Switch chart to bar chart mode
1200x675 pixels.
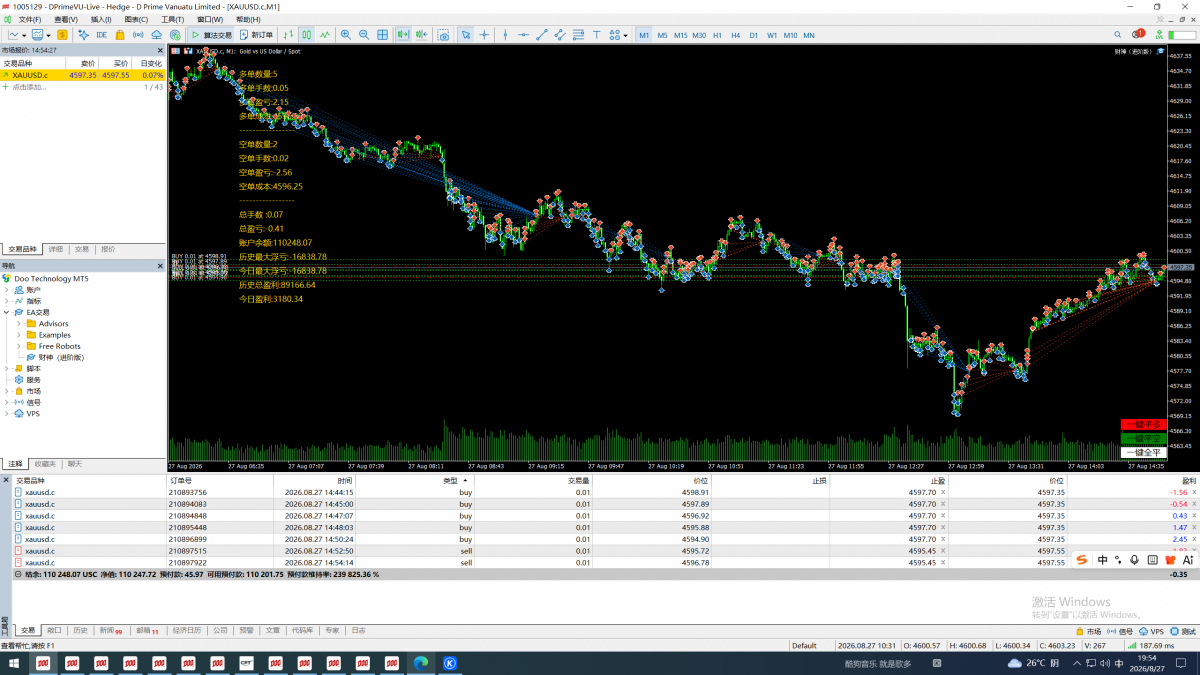point(289,35)
